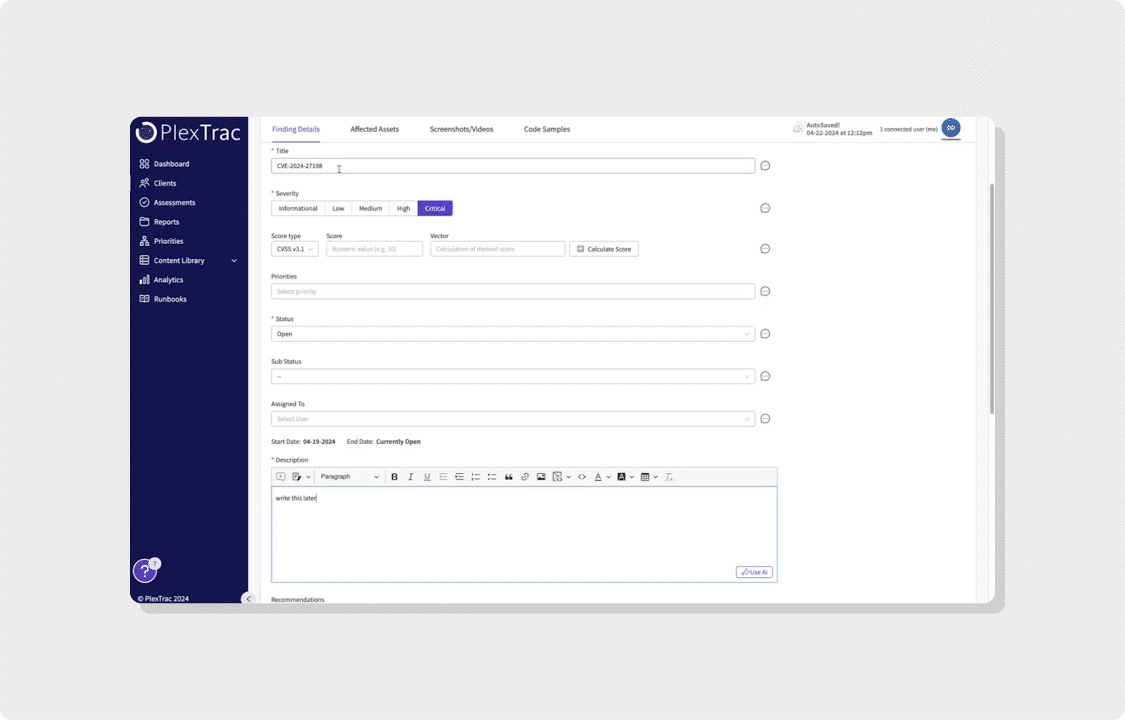Open the font background color picker
The width and height of the screenshot is (1125, 720).
point(625,477)
